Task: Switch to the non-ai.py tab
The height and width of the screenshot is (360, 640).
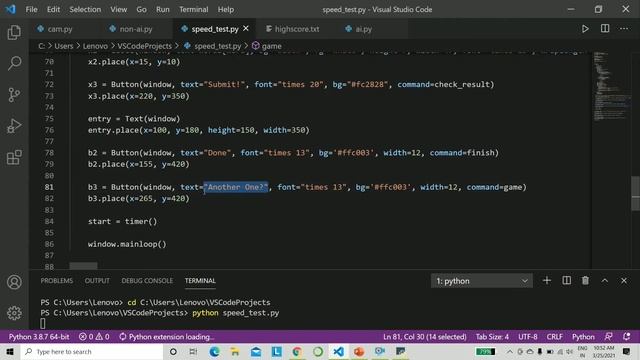Action: 136,29
